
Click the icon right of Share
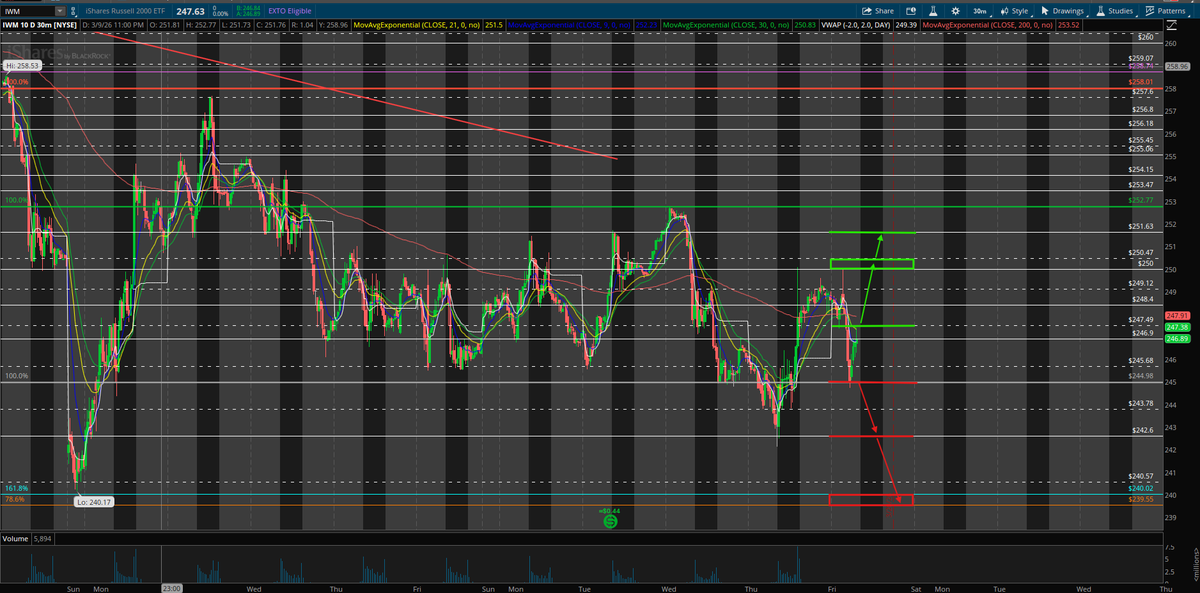909,10
